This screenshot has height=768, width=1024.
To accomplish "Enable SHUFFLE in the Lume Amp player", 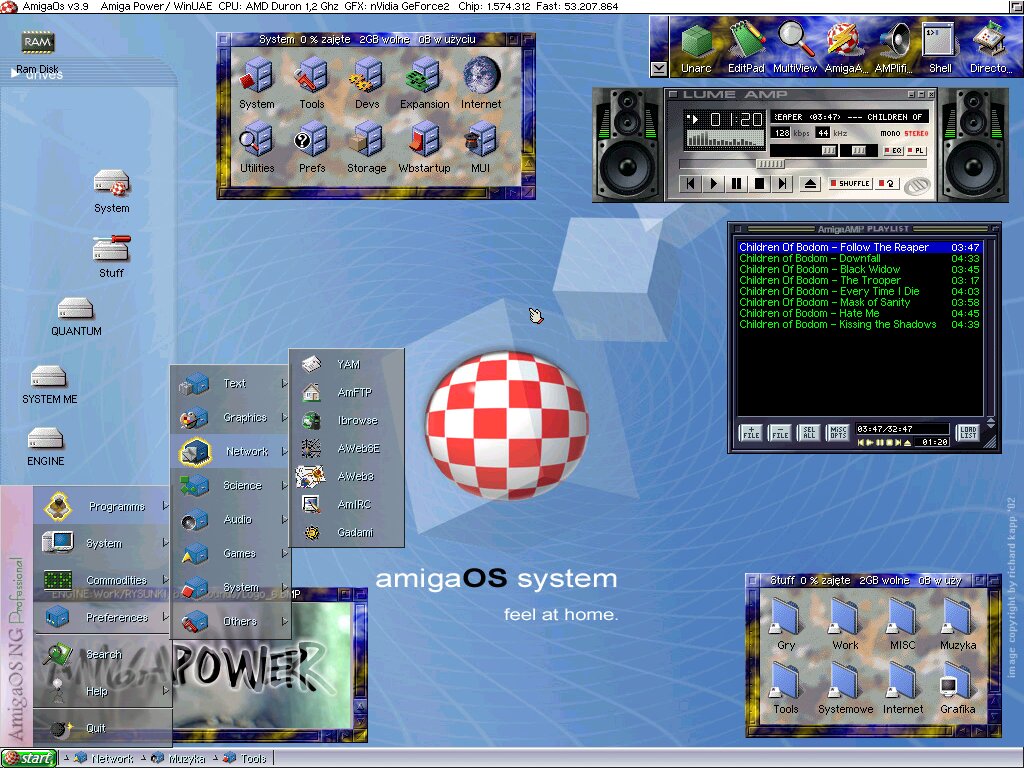I will [x=850, y=184].
